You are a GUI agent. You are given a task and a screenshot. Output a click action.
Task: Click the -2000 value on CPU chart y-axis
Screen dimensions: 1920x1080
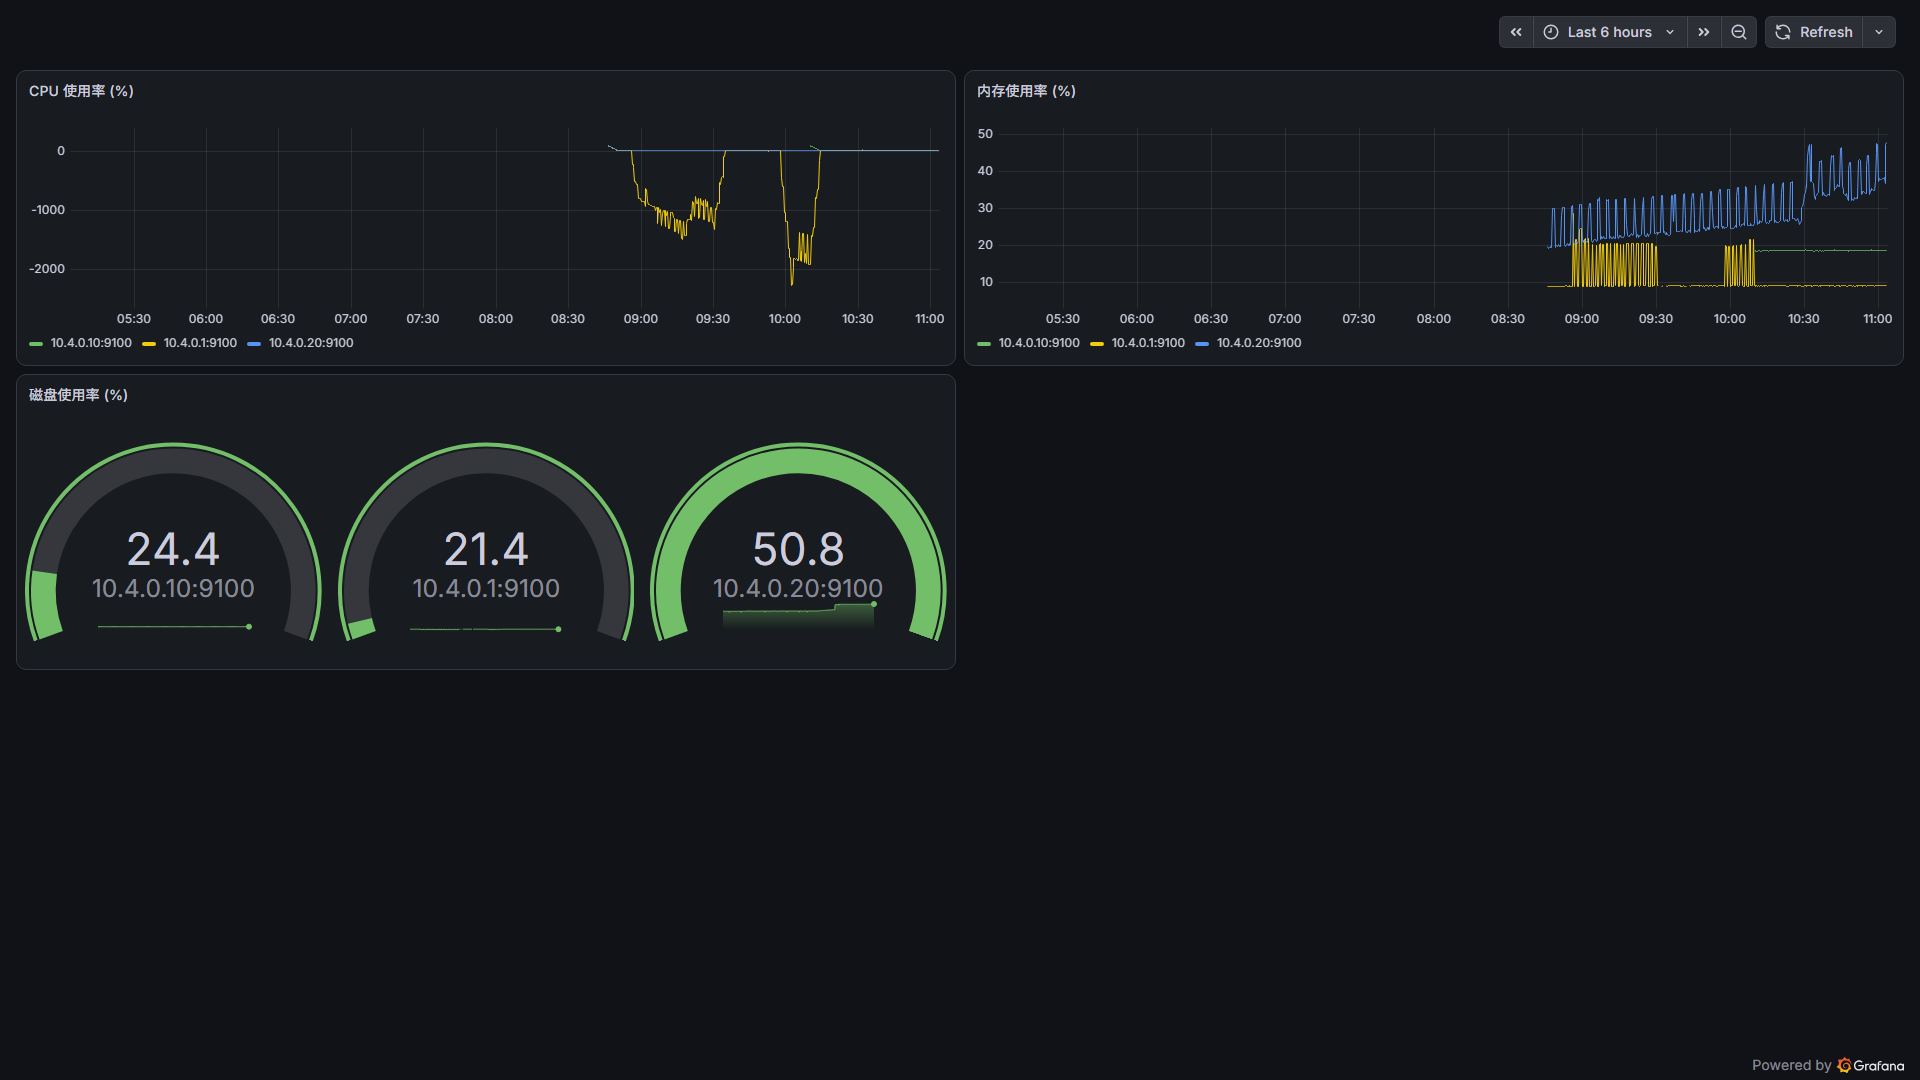pos(47,269)
